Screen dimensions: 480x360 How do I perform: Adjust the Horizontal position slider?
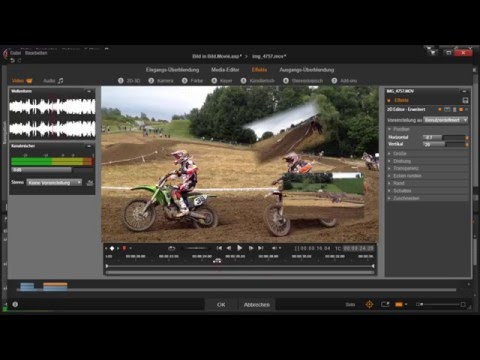444,137
